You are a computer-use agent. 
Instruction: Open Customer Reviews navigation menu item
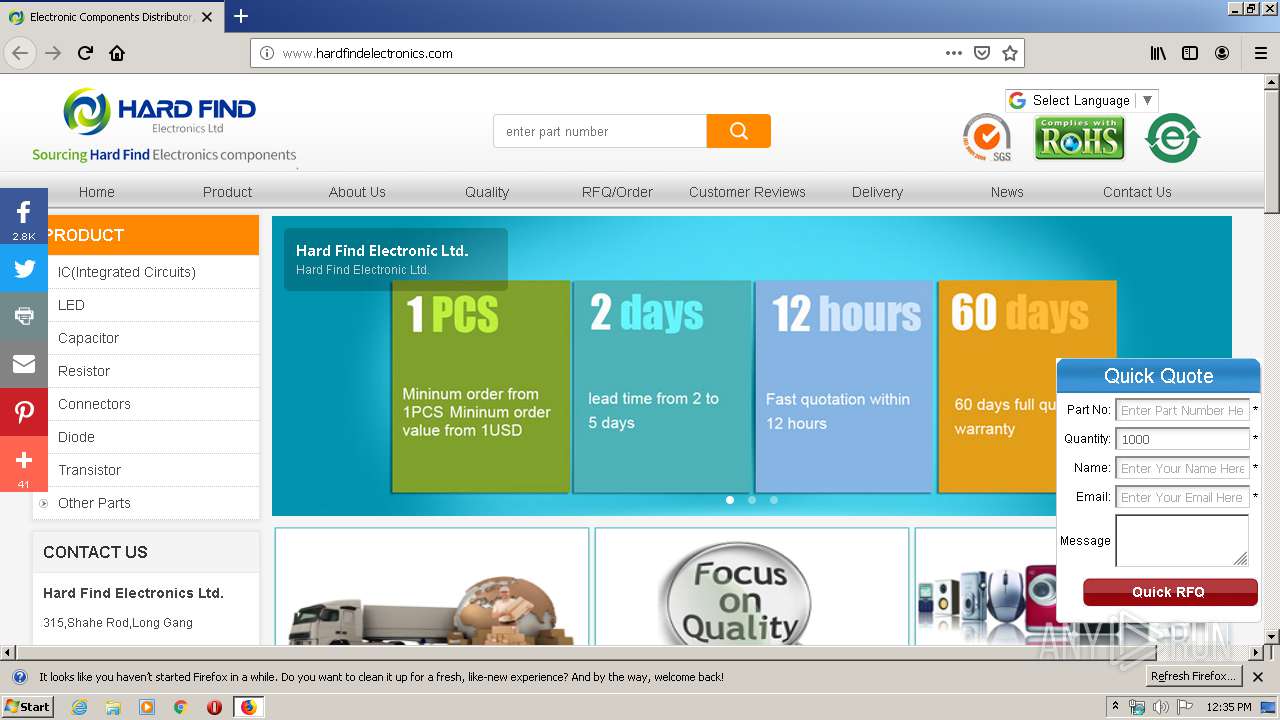(747, 192)
